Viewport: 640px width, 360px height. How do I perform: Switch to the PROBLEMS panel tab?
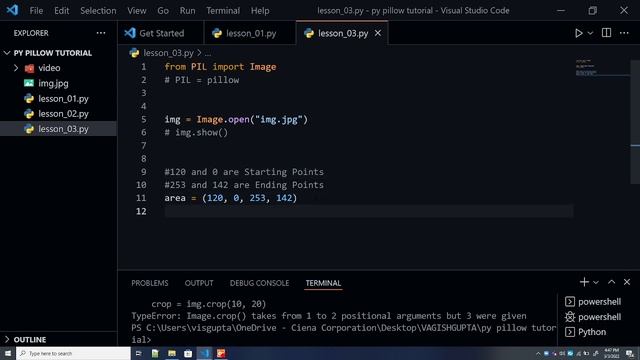point(149,283)
